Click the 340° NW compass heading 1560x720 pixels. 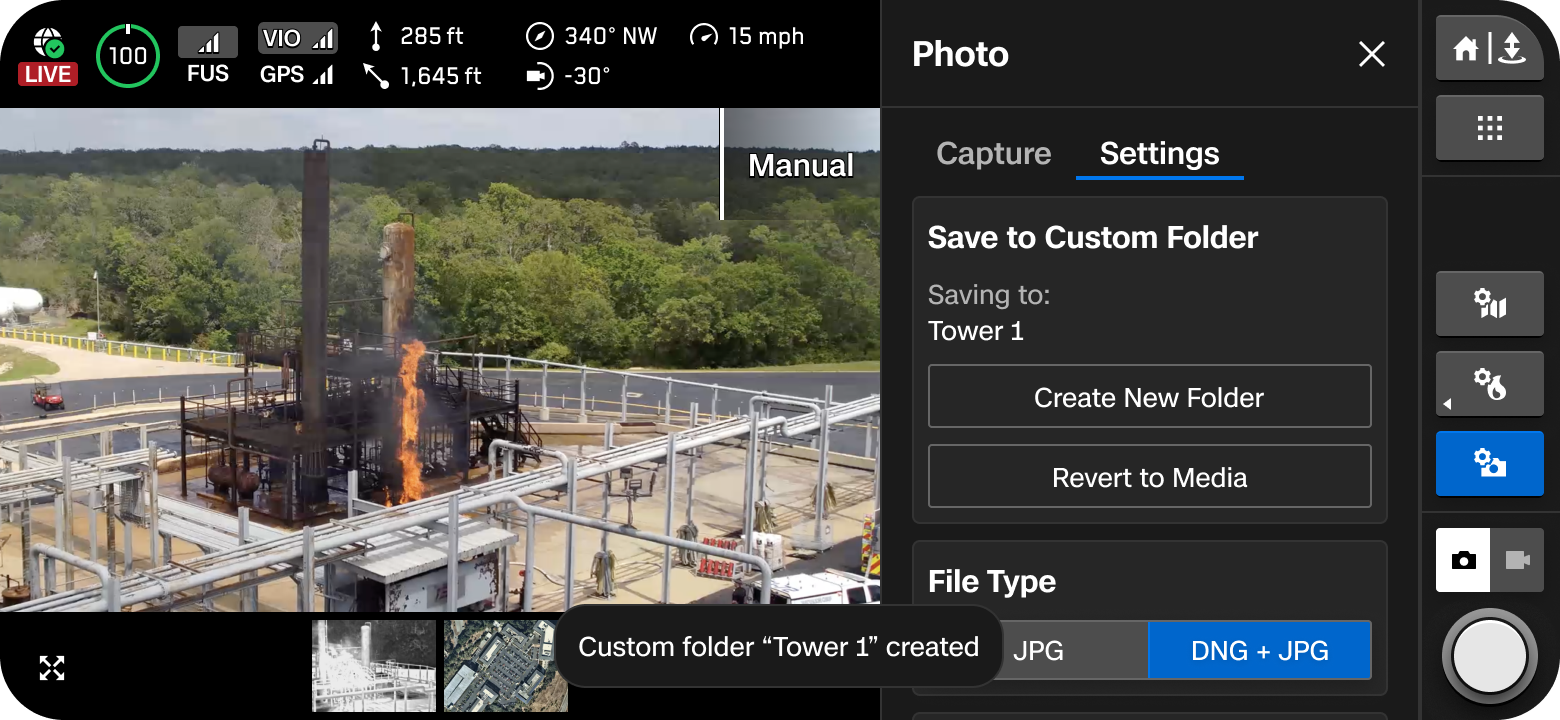click(592, 37)
